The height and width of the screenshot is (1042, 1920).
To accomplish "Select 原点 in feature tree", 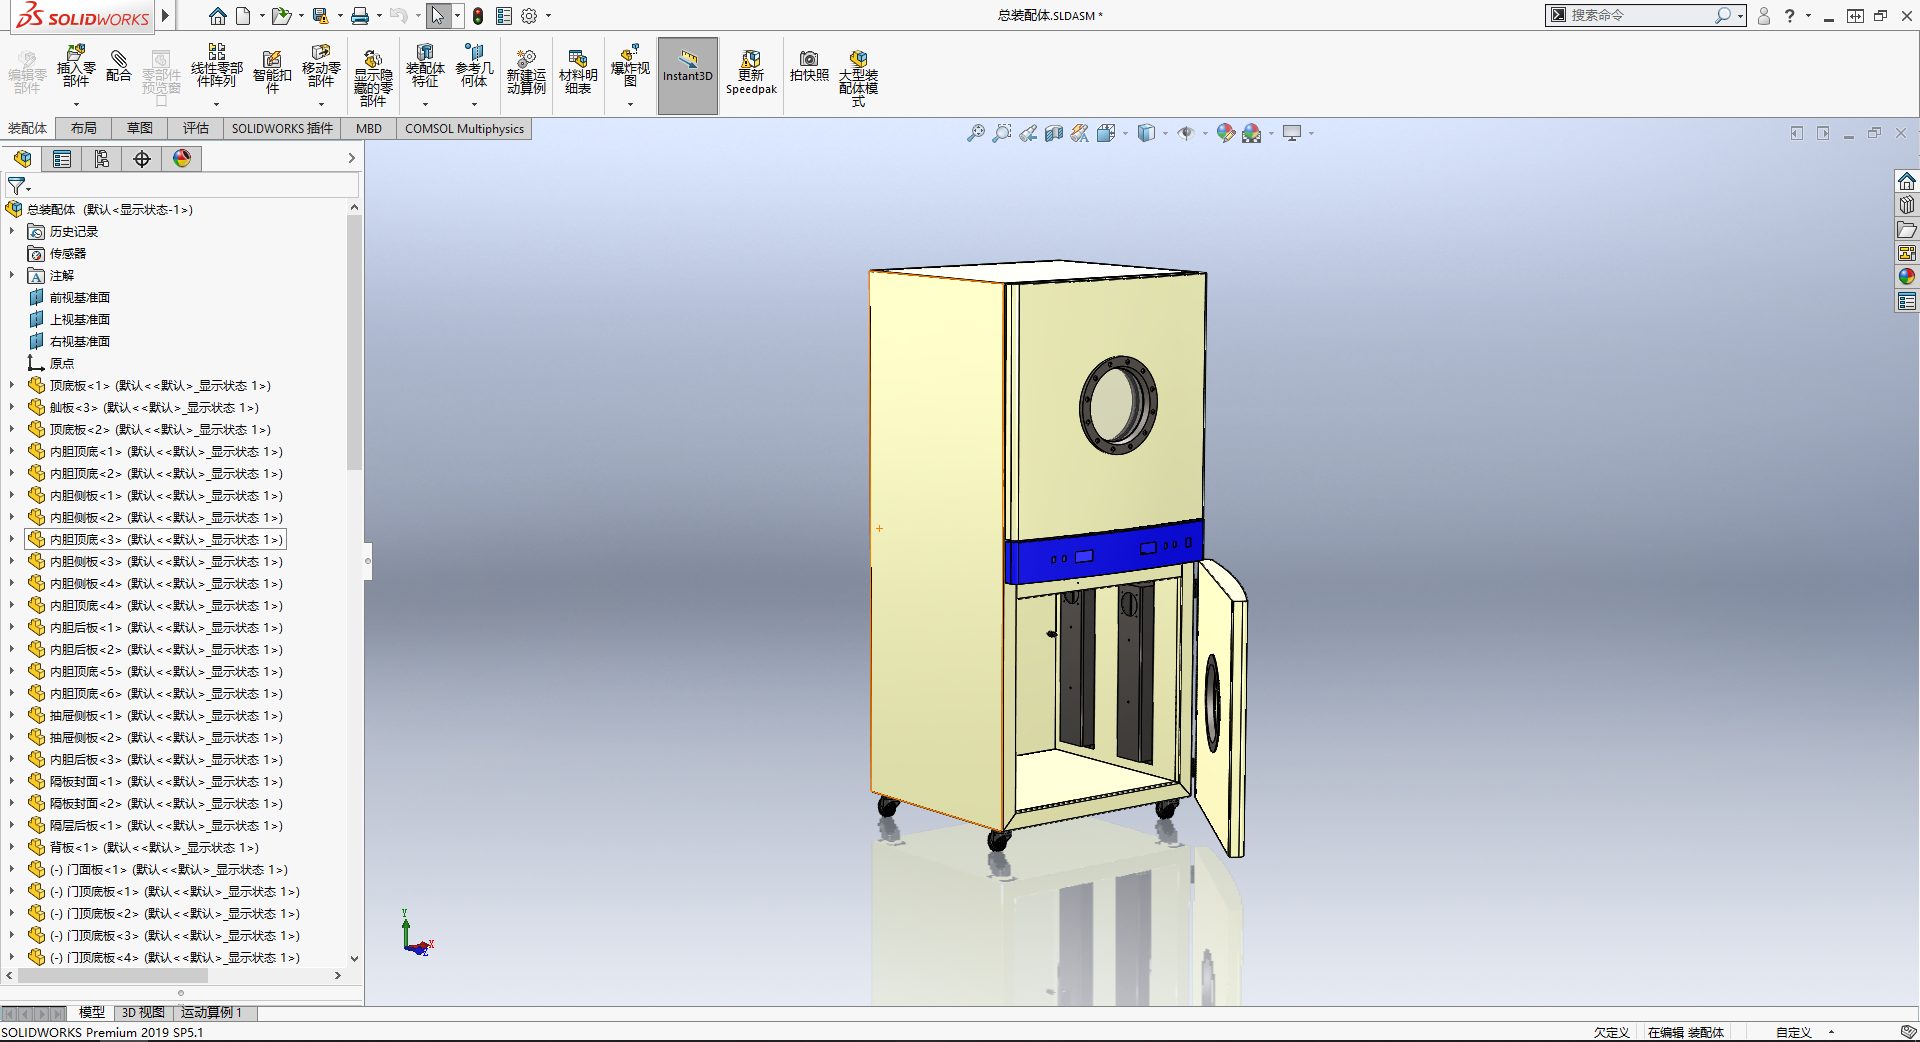I will [x=62, y=363].
